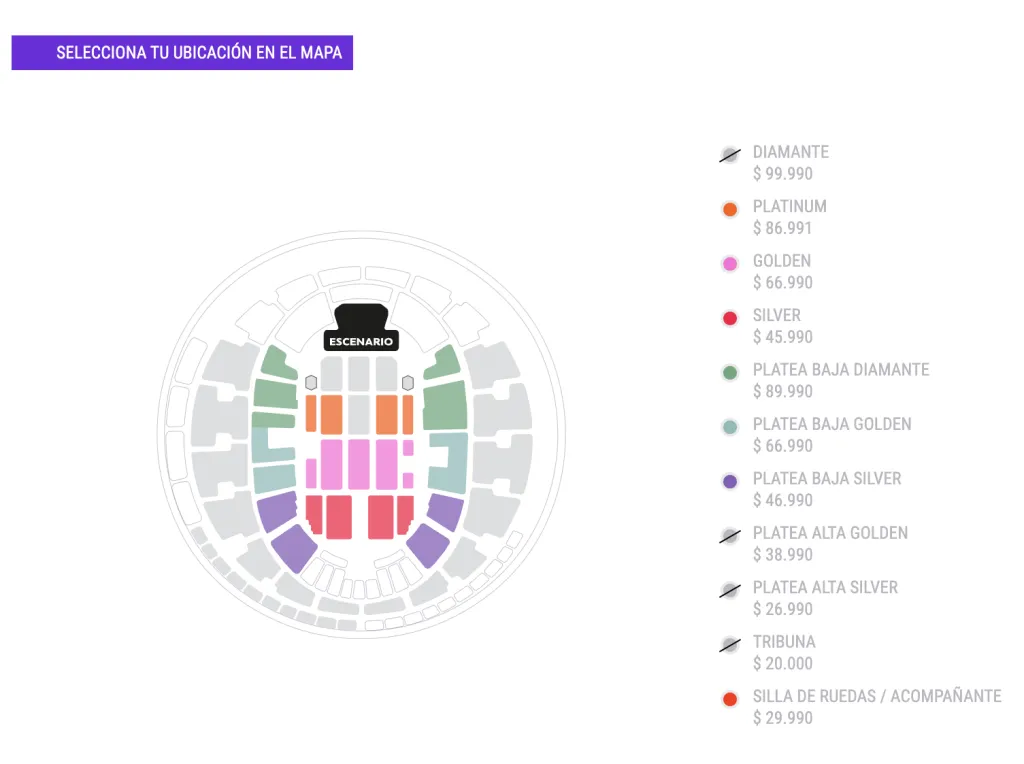Click the hexagon marker left of stage
This screenshot has height=764, width=1024.
point(311,383)
